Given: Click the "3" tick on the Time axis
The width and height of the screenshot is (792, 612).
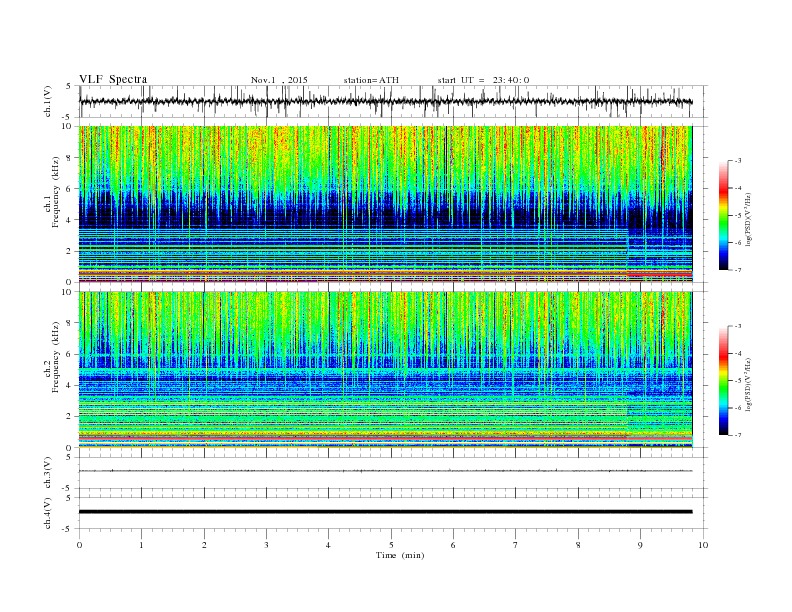Looking at the screenshot, I should tap(266, 545).
